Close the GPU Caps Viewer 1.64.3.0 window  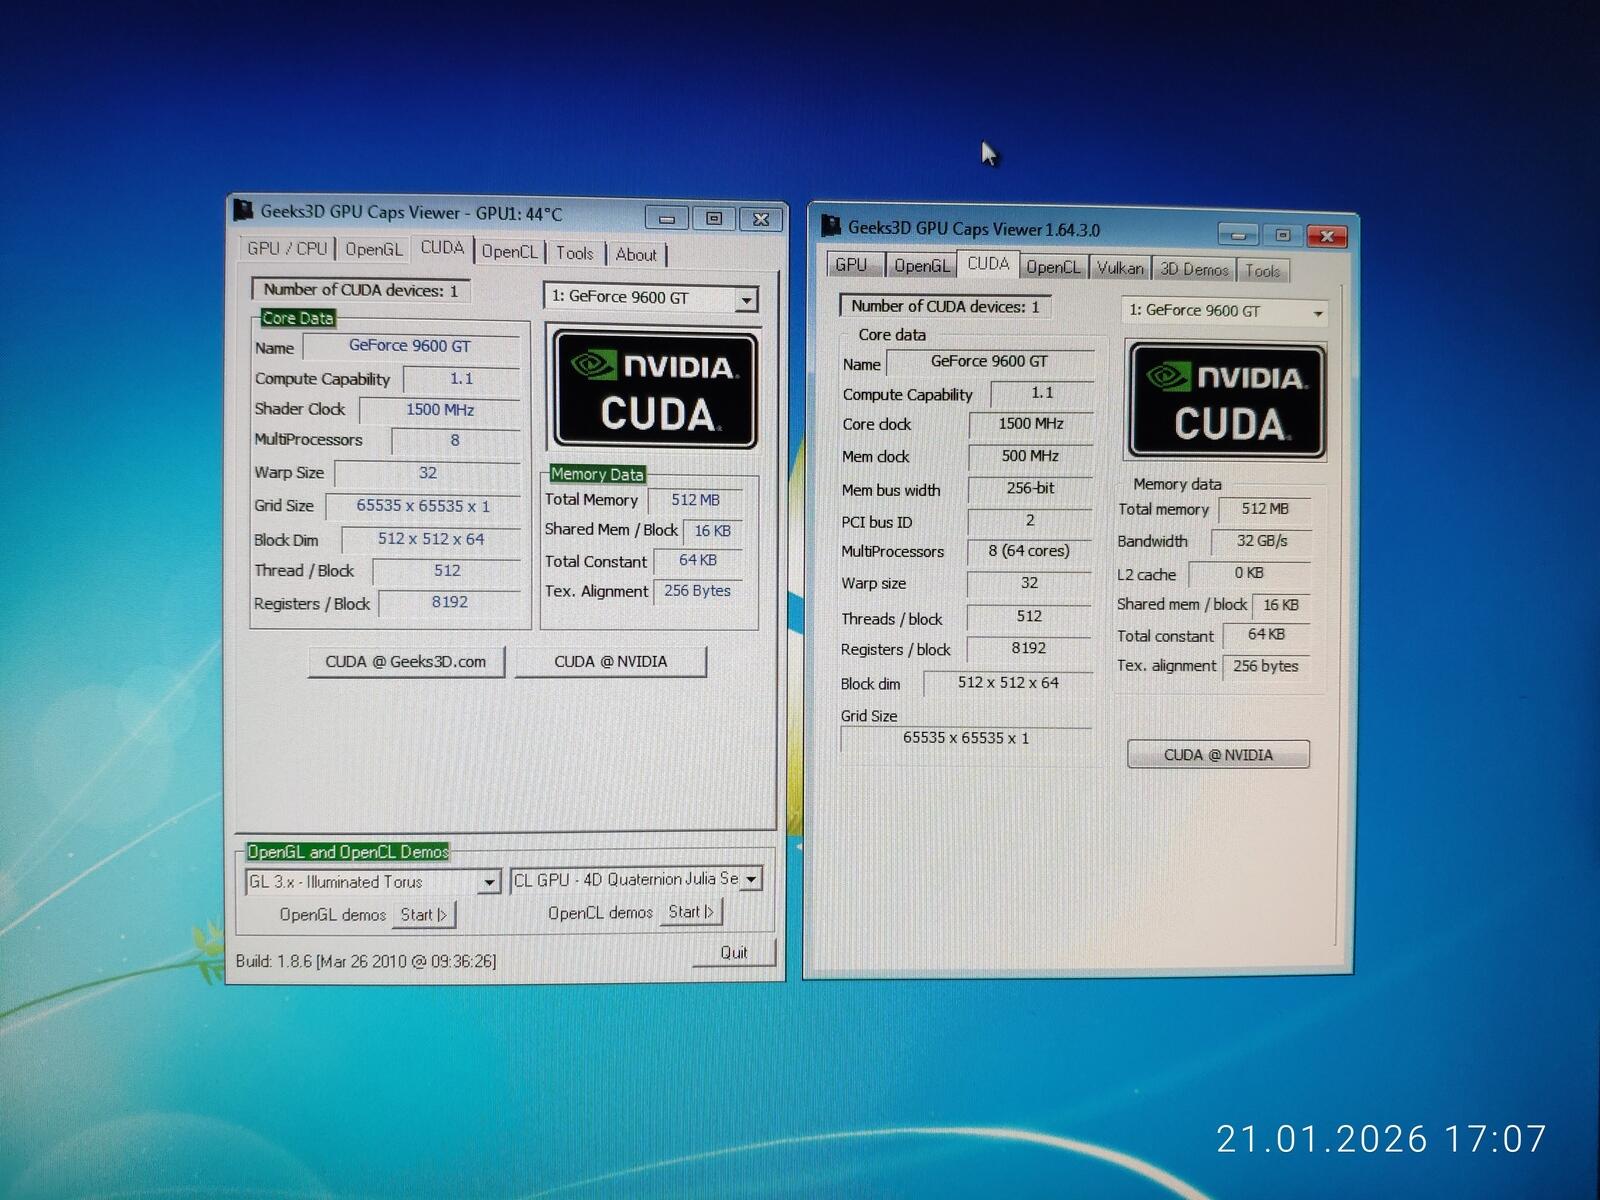pyautogui.click(x=1327, y=236)
